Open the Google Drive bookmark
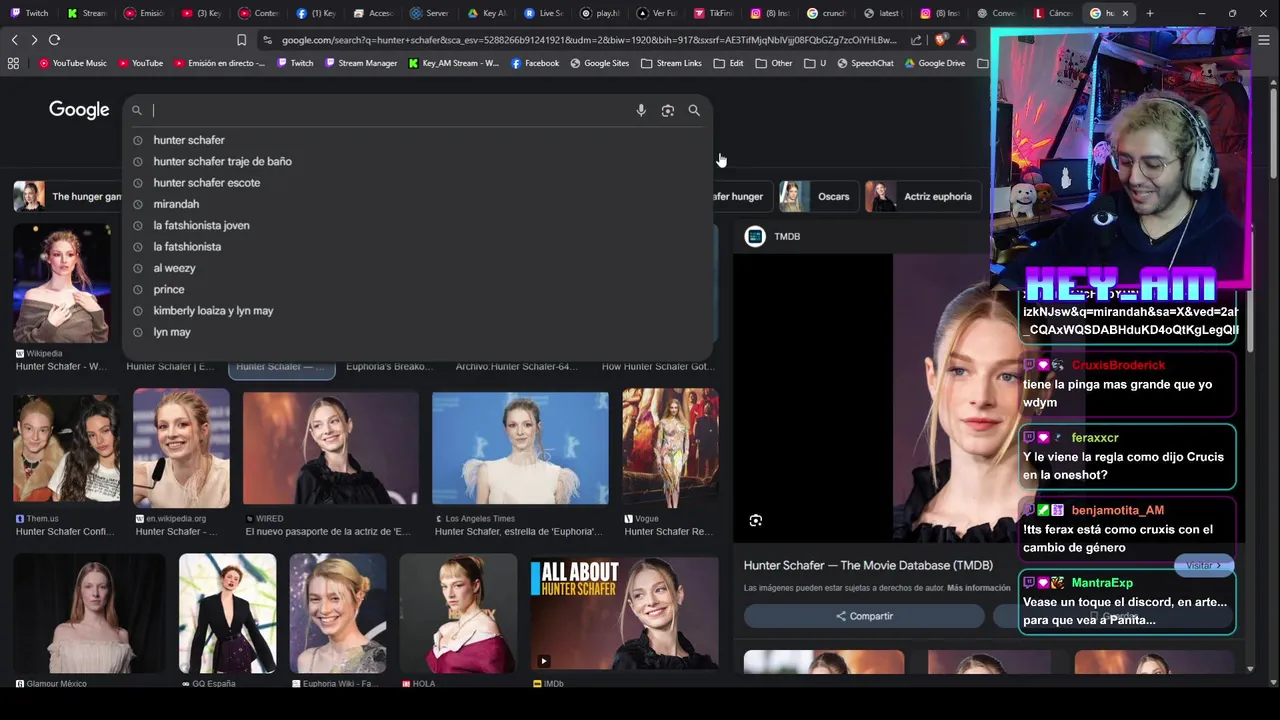Image resolution: width=1280 pixels, height=720 pixels. coord(935,63)
